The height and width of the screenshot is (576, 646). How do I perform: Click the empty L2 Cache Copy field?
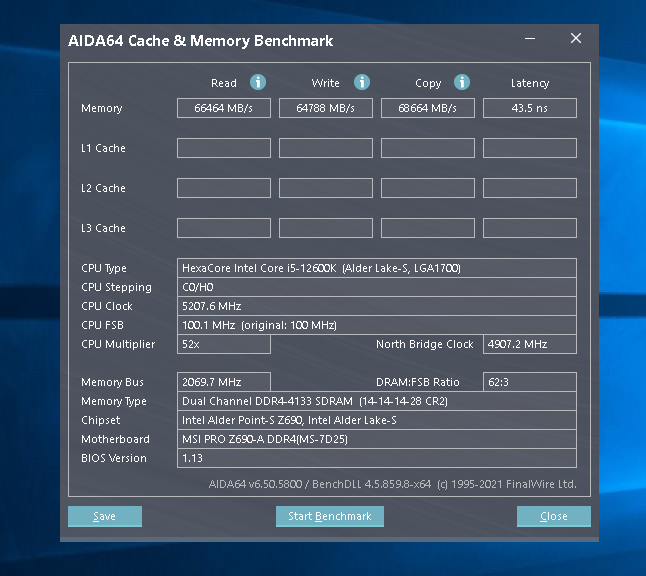pos(428,188)
